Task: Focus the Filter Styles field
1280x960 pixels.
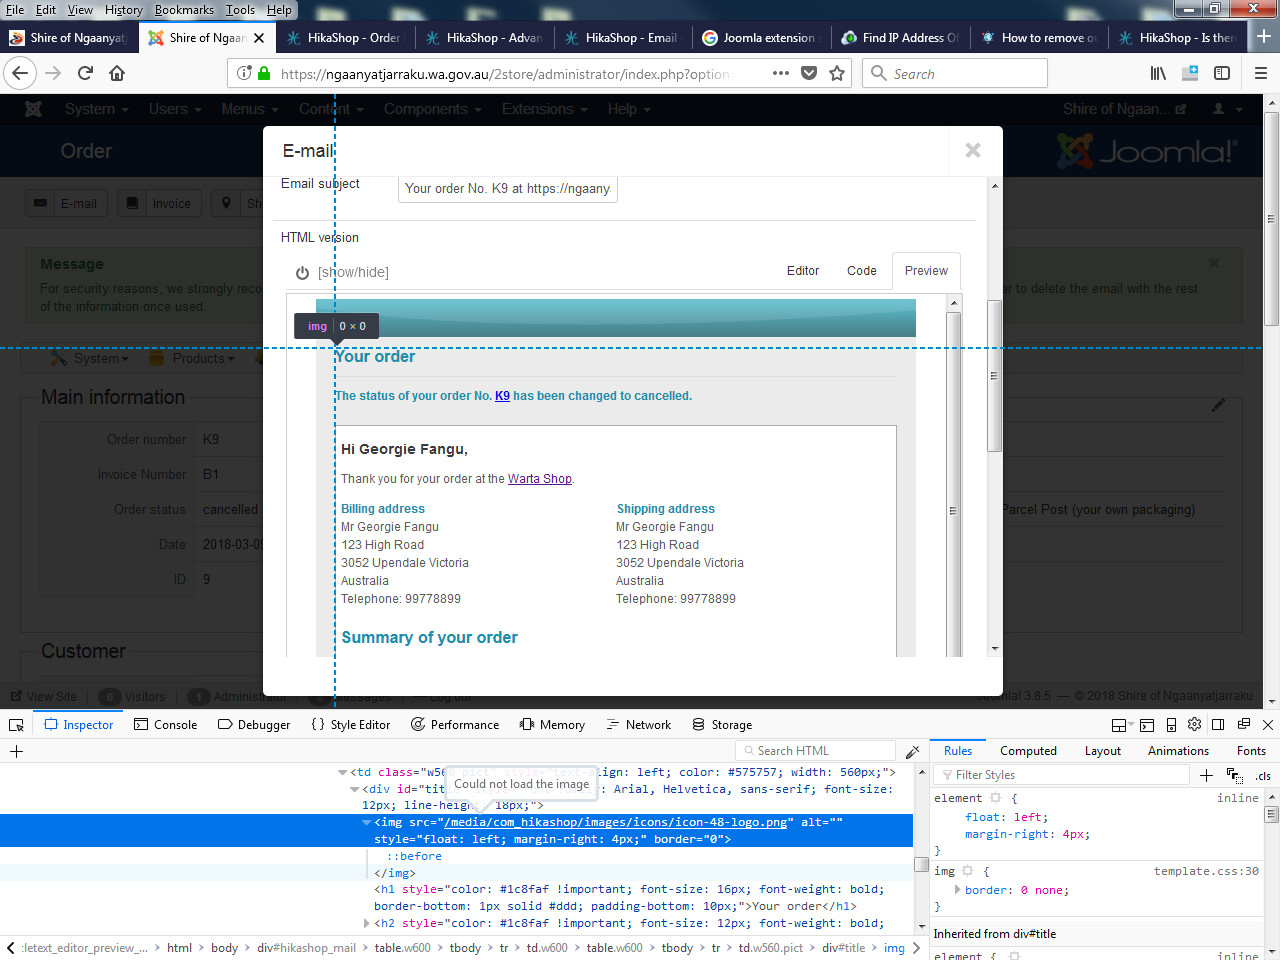Action: point(1062,775)
